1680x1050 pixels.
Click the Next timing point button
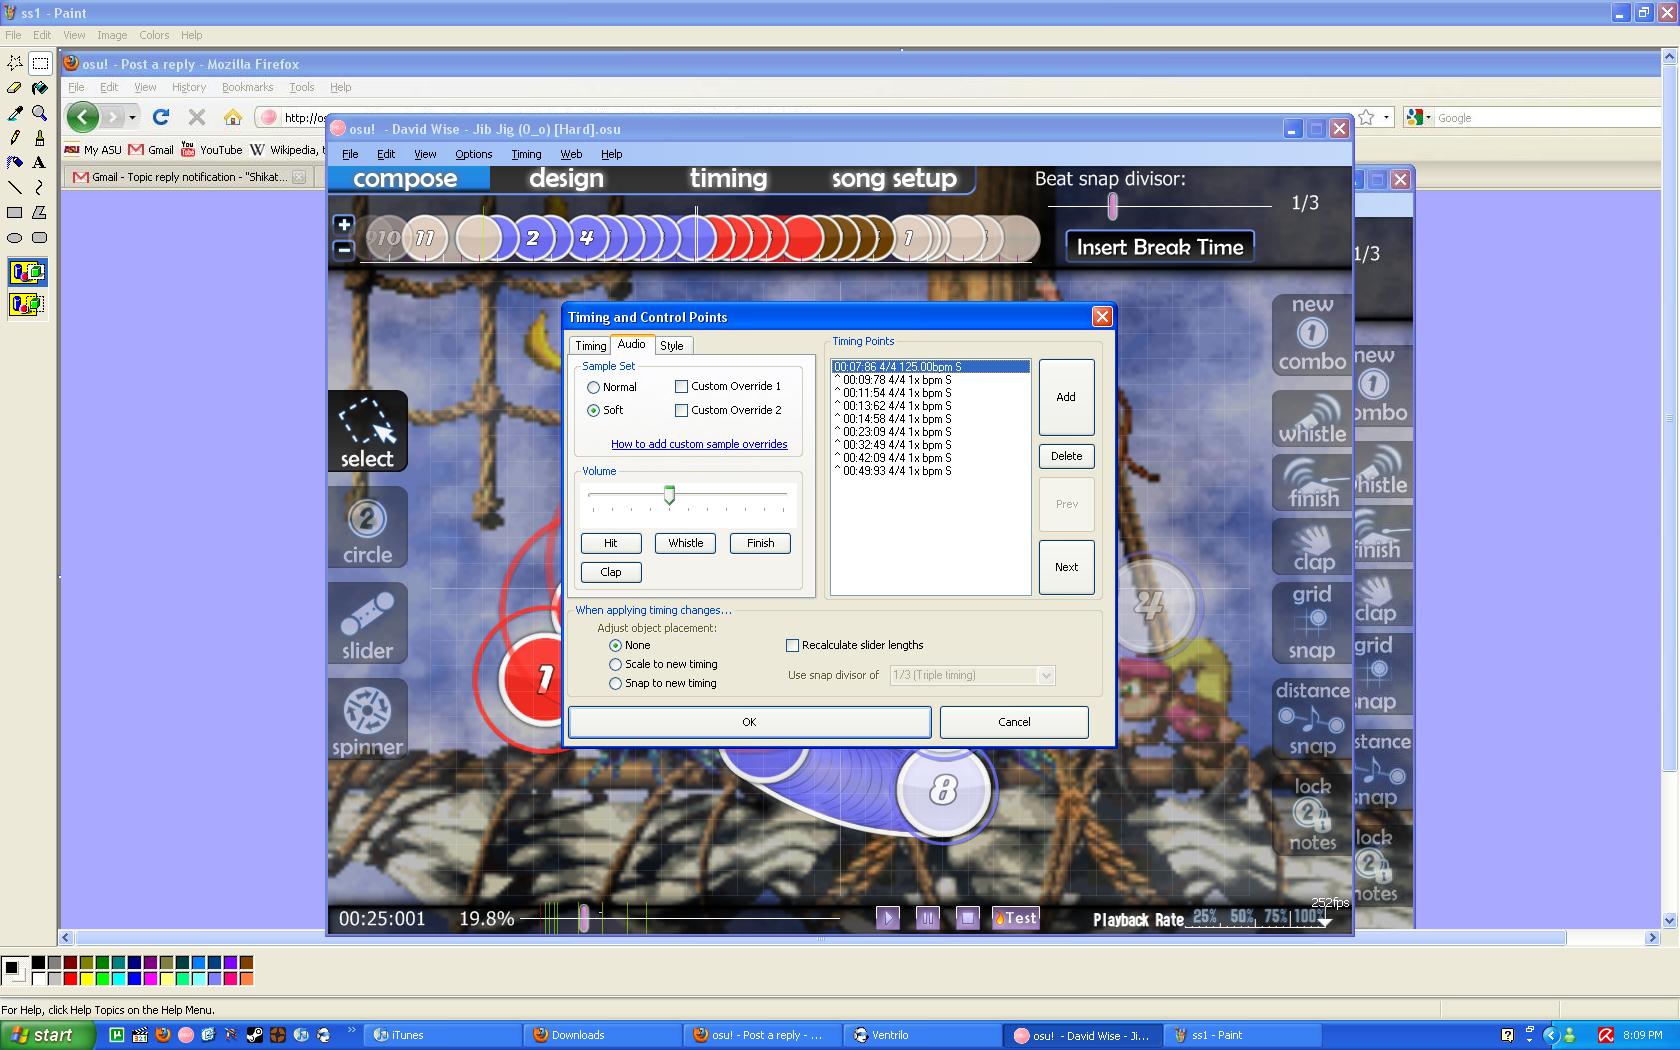(1066, 567)
